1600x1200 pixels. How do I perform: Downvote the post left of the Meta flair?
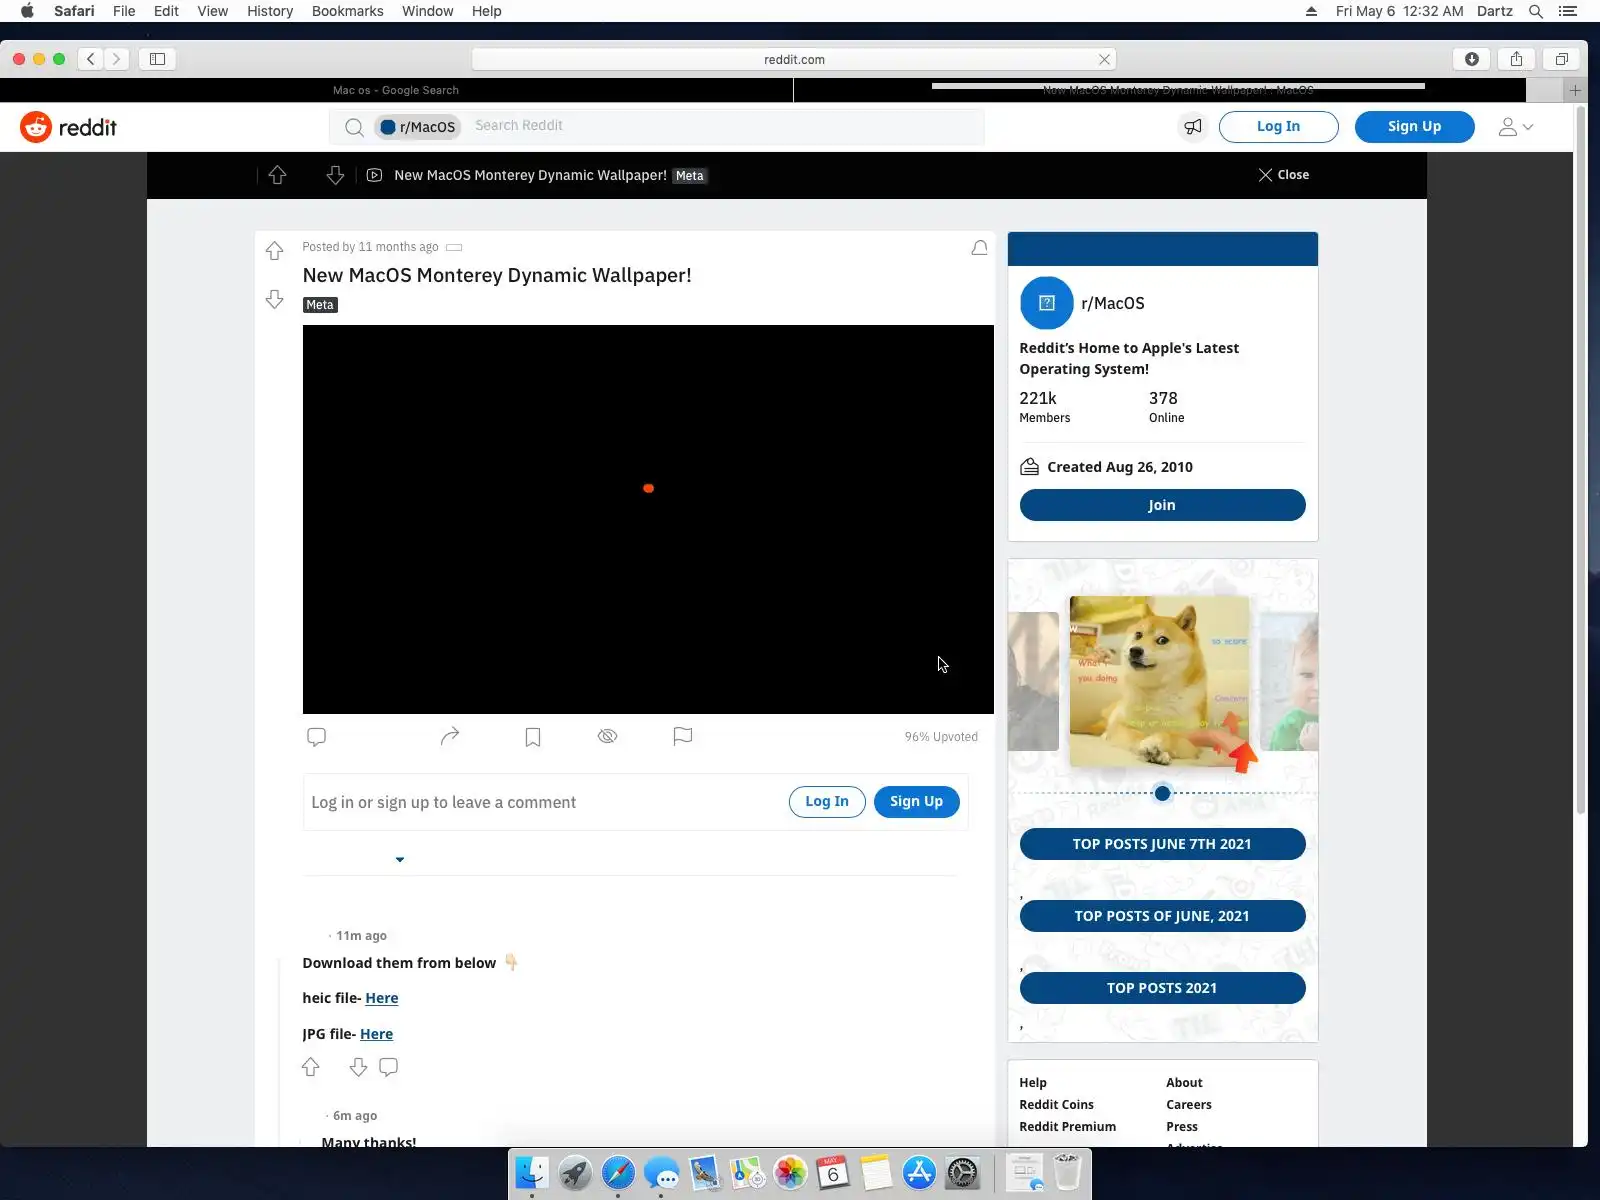pos(275,299)
